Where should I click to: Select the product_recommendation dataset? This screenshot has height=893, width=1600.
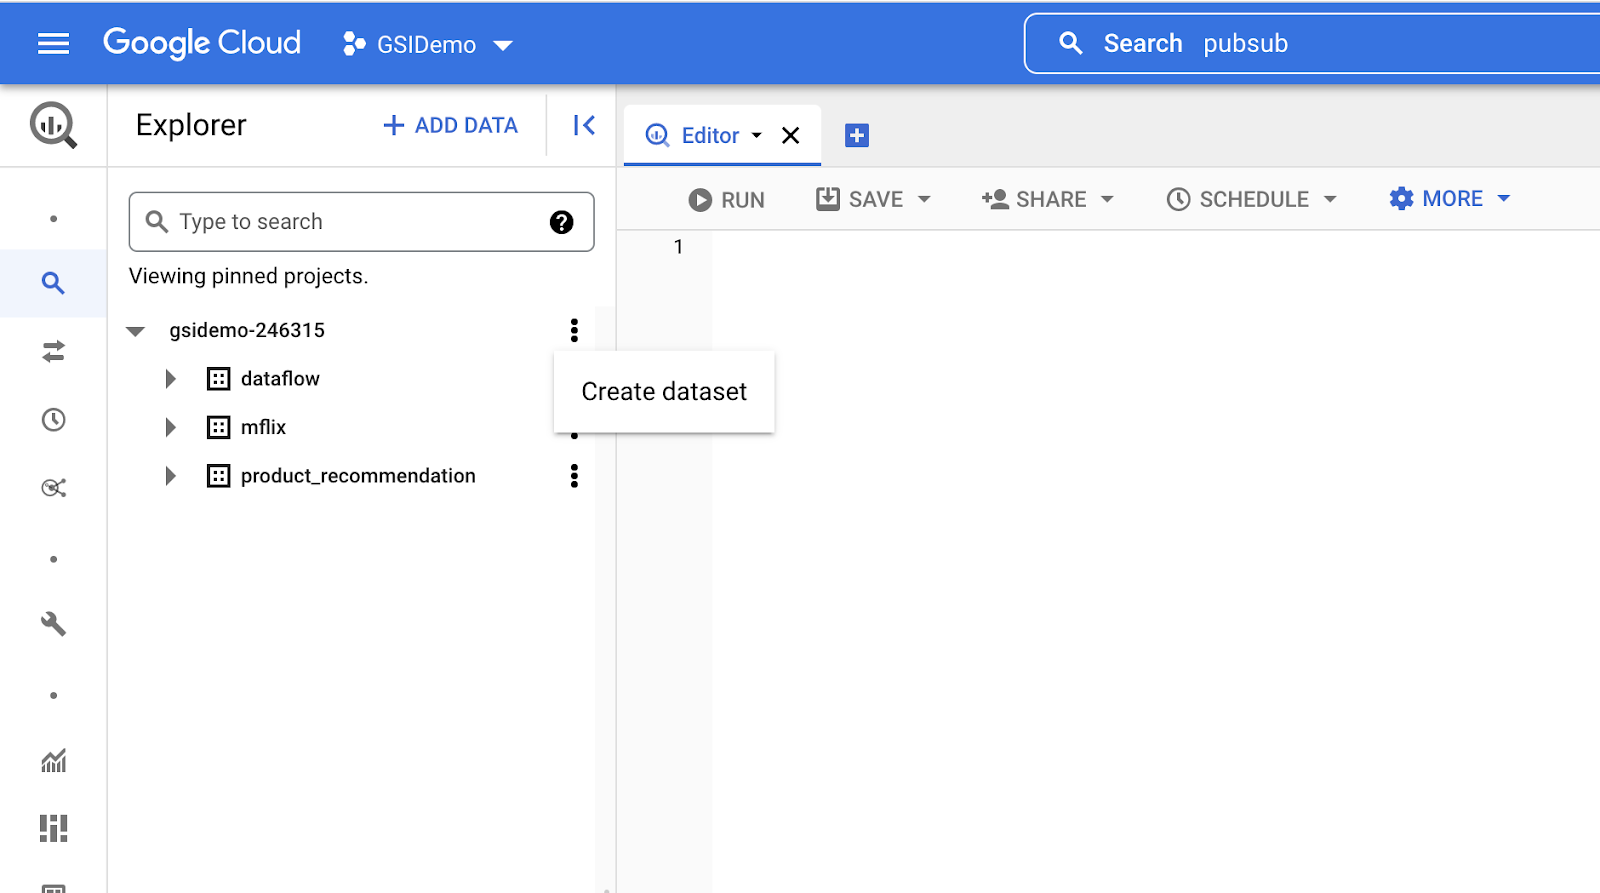(x=358, y=476)
